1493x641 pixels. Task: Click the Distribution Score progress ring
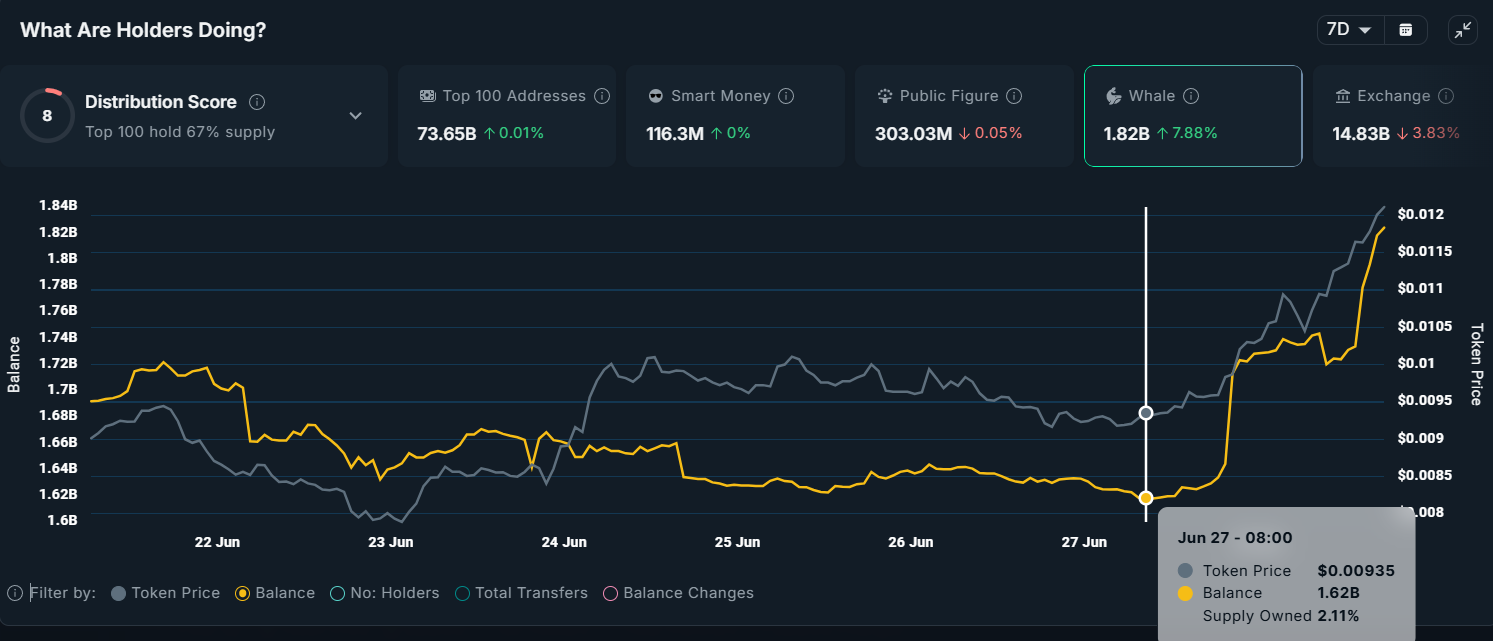point(46,115)
